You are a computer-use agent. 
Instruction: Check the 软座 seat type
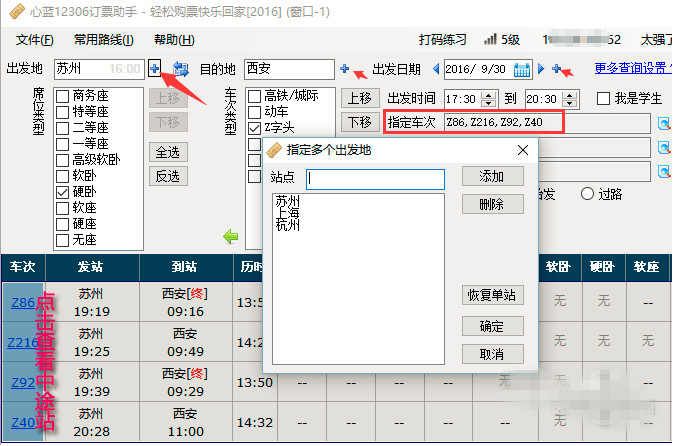pyautogui.click(x=62, y=208)
